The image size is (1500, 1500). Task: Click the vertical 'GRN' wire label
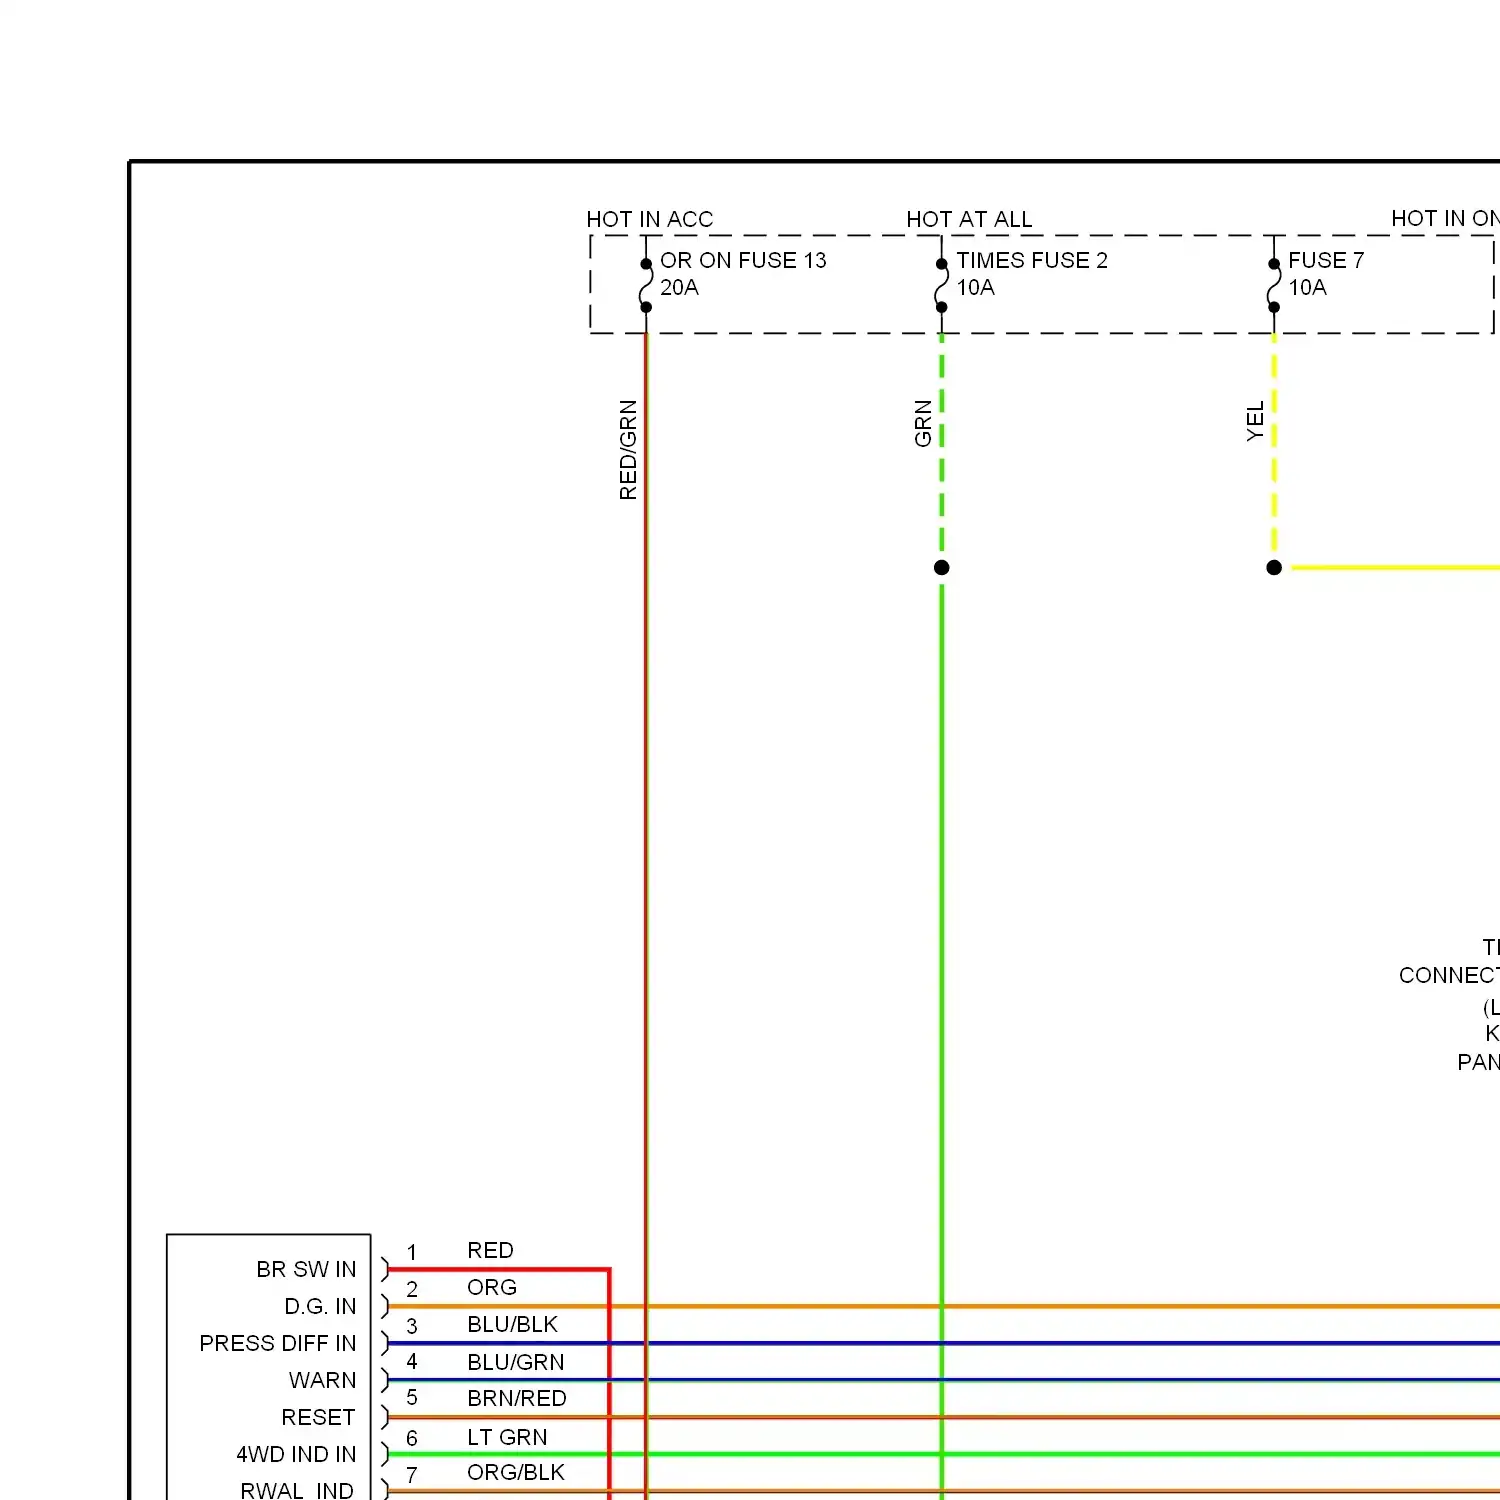[x=923, y=423]
